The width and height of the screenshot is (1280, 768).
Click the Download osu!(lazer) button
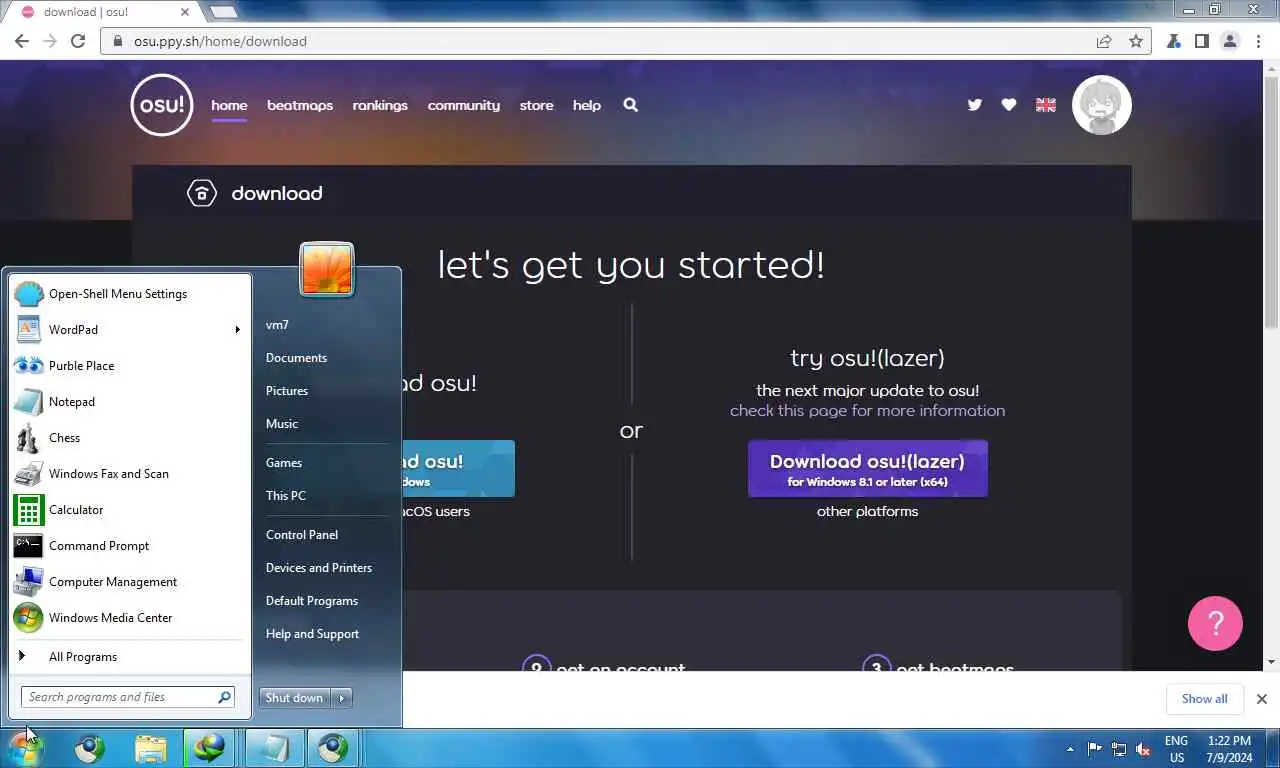point(868,469)
